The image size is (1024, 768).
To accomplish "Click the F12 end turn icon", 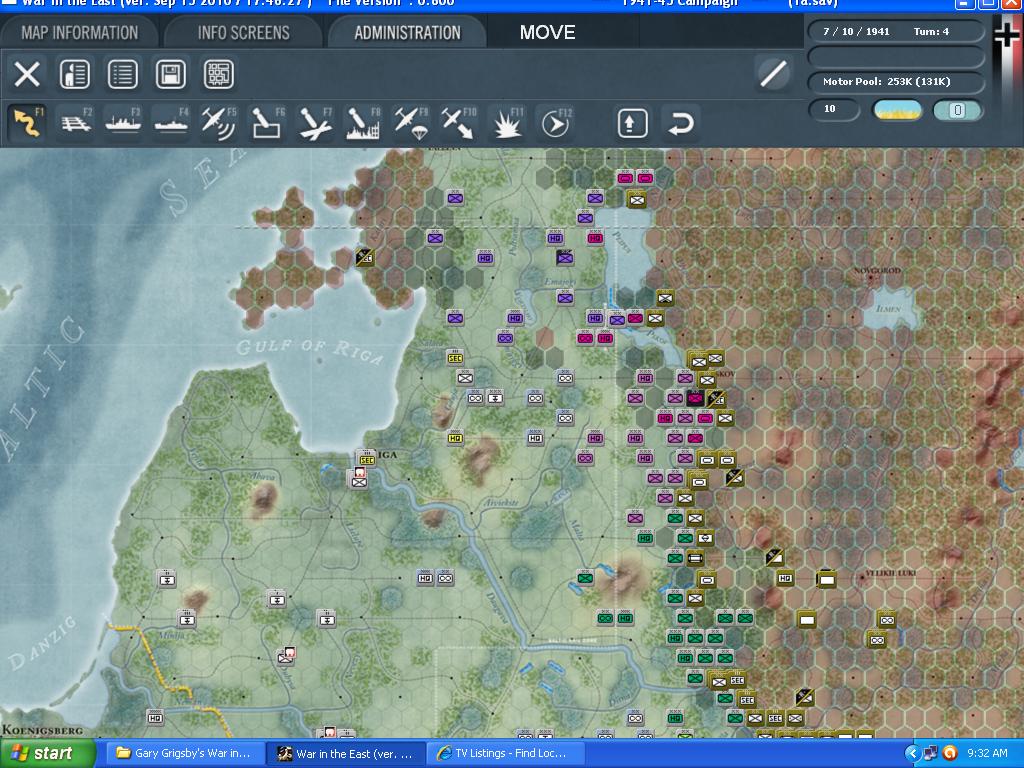I will point(556,123).
